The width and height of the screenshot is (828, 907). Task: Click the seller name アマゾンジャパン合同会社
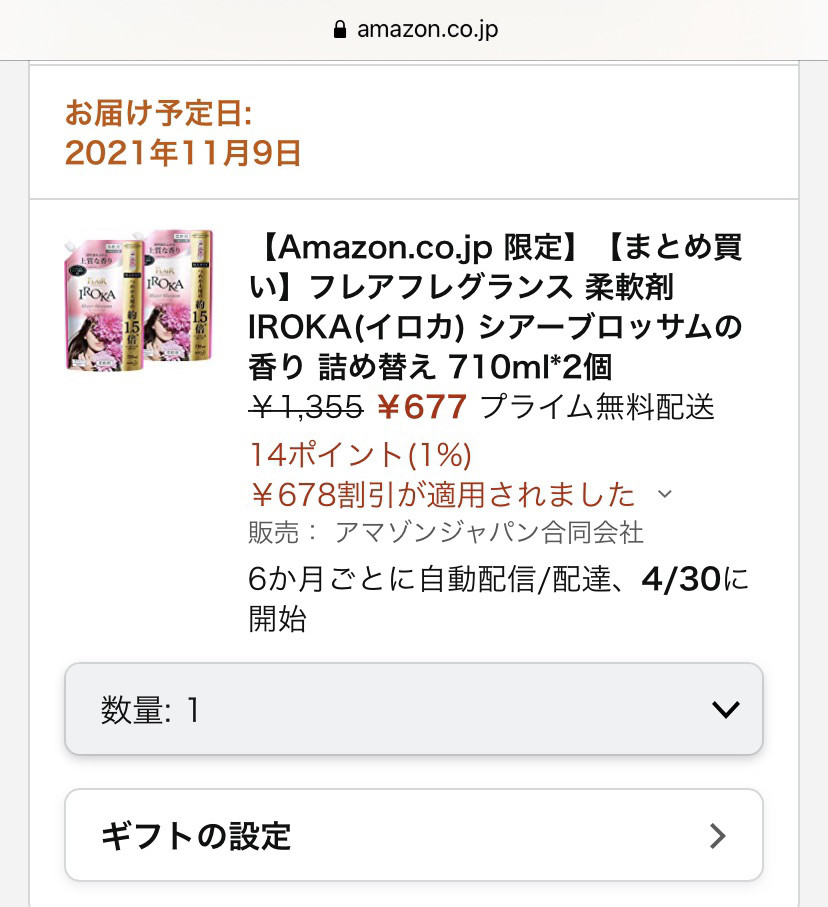(489, 533)
